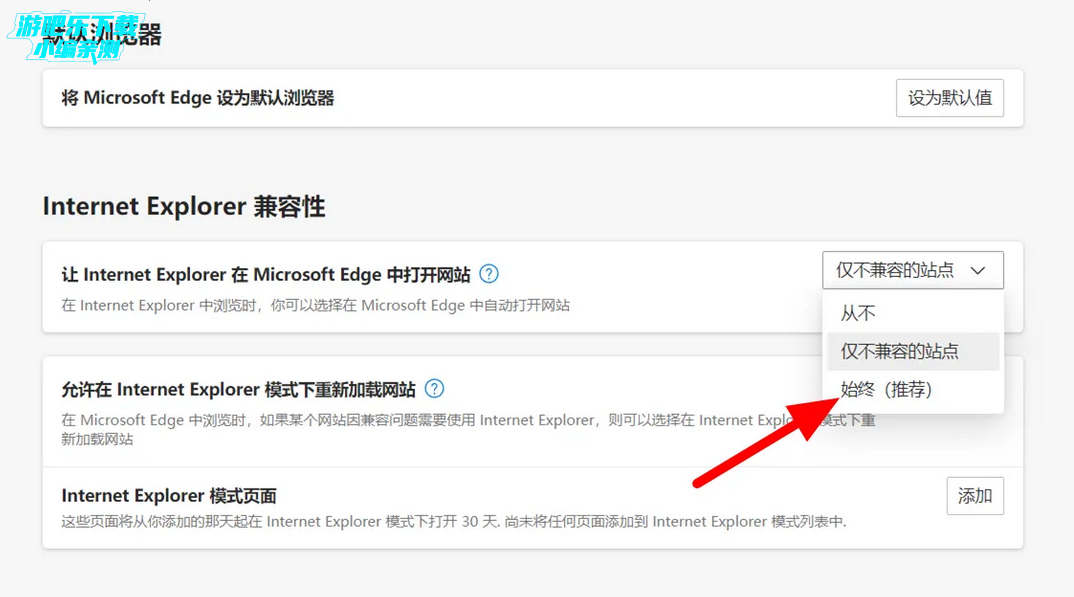The height and width of the screenshot is (597, 1074).
Task: Choose 仅不兼容的站点 in the dropdown list
Action: point(912,351)
